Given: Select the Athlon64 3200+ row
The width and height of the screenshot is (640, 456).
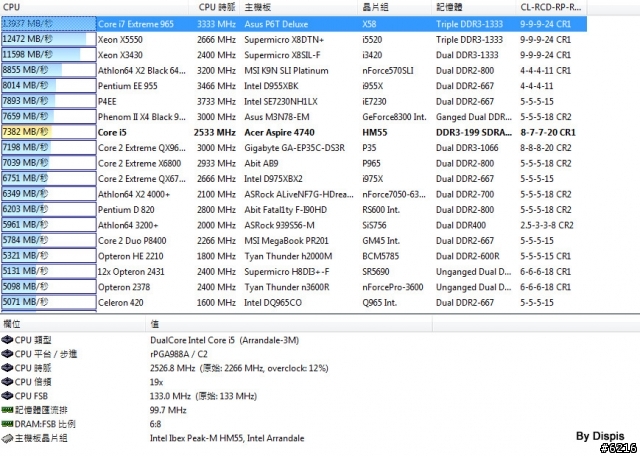Looking at the screenshot, I should tap(294, 225).
